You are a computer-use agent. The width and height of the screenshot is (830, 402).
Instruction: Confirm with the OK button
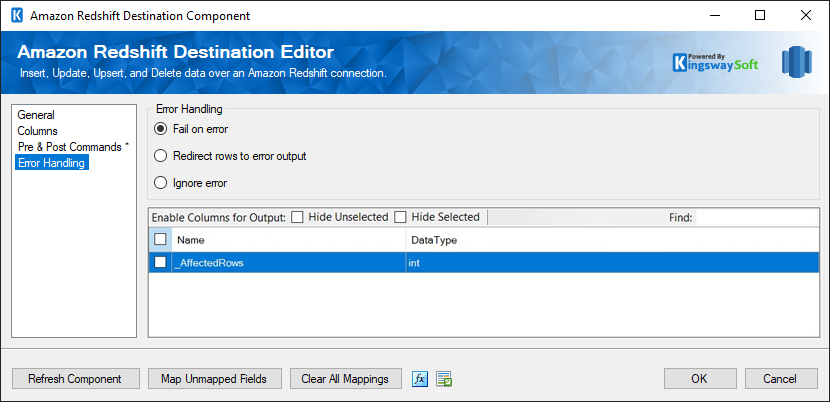[700, 379]
